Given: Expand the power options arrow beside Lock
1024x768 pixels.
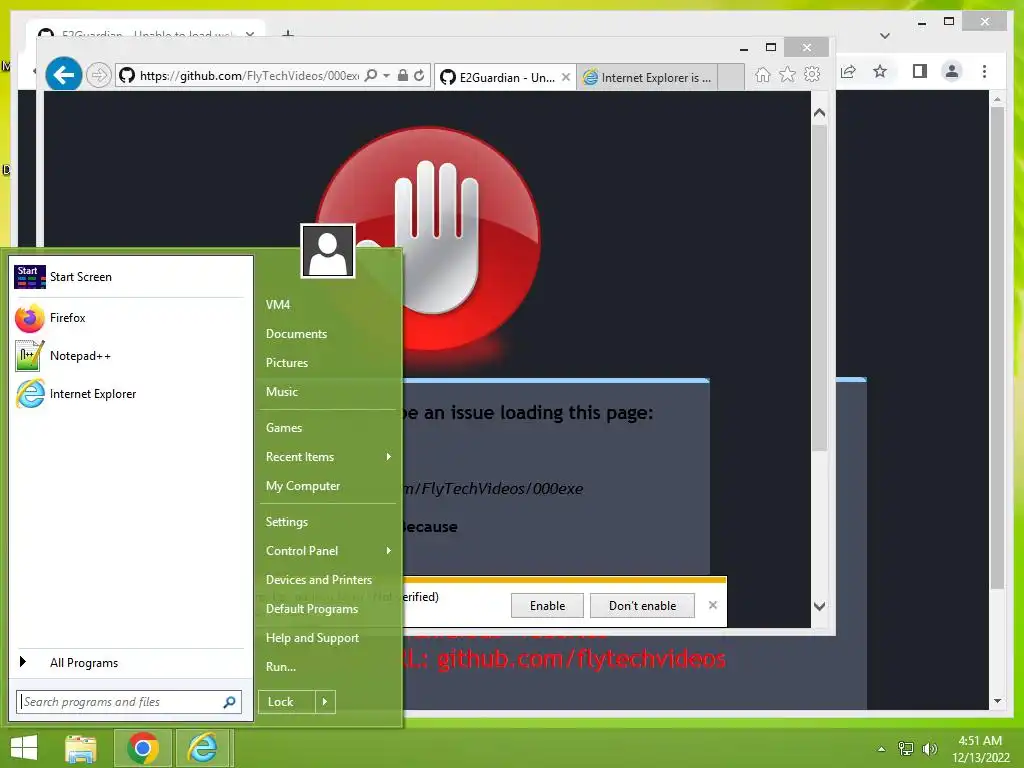Looking at the screenshot, I should [x=325, y=702].
